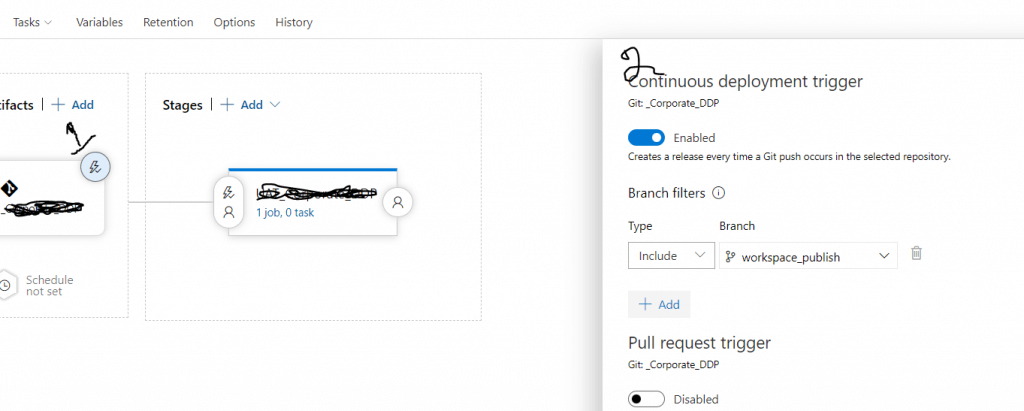Expand the Stages Add dropdown chevron
The width and height of the screenshot is (1024, 411).
[275, 104]
